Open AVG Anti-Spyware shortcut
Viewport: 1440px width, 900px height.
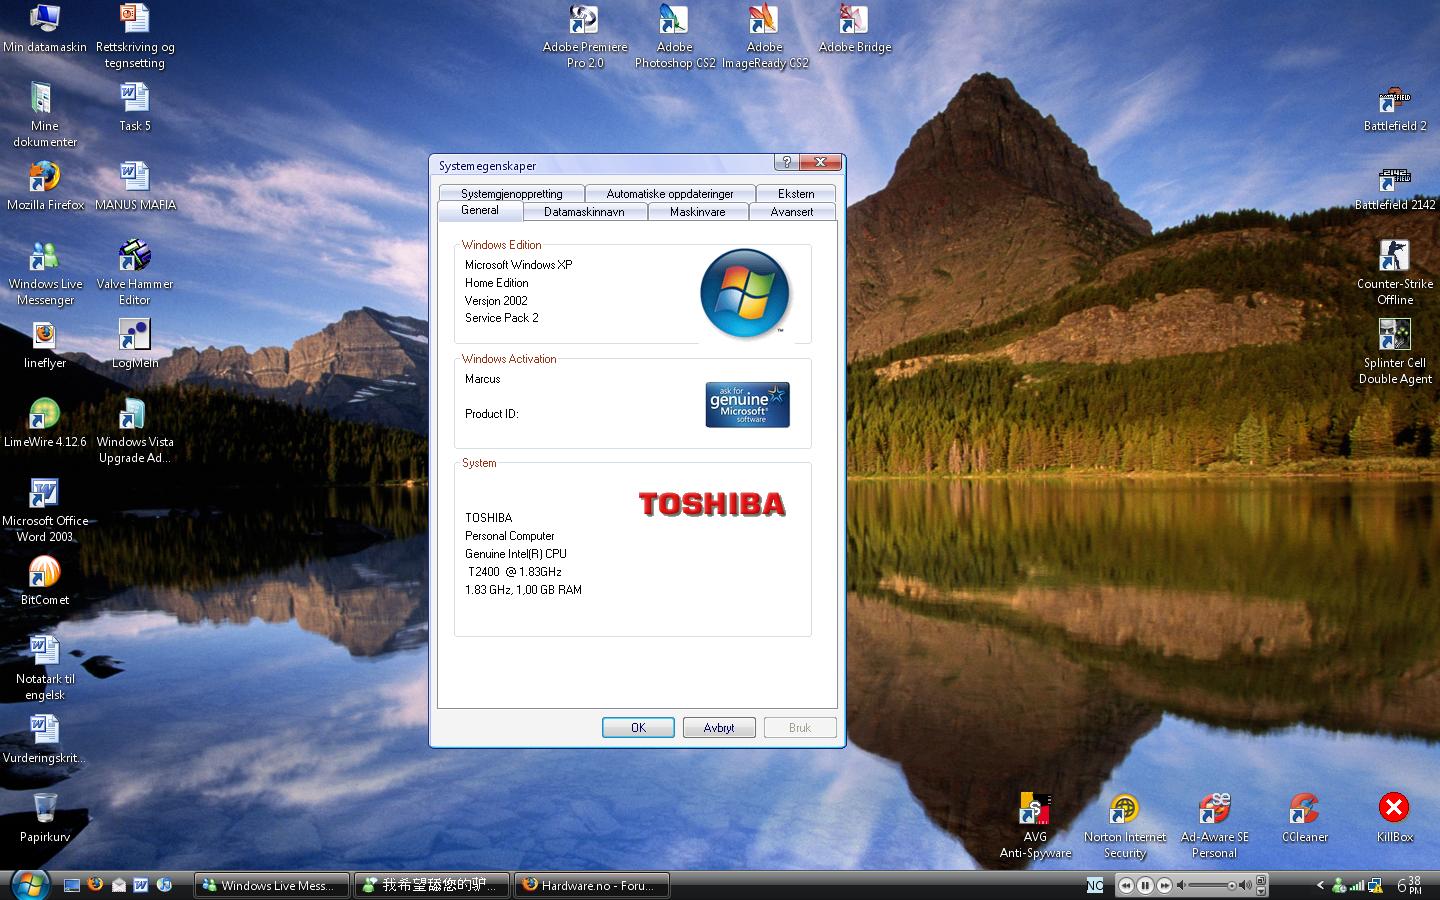tap(1035, 826)
